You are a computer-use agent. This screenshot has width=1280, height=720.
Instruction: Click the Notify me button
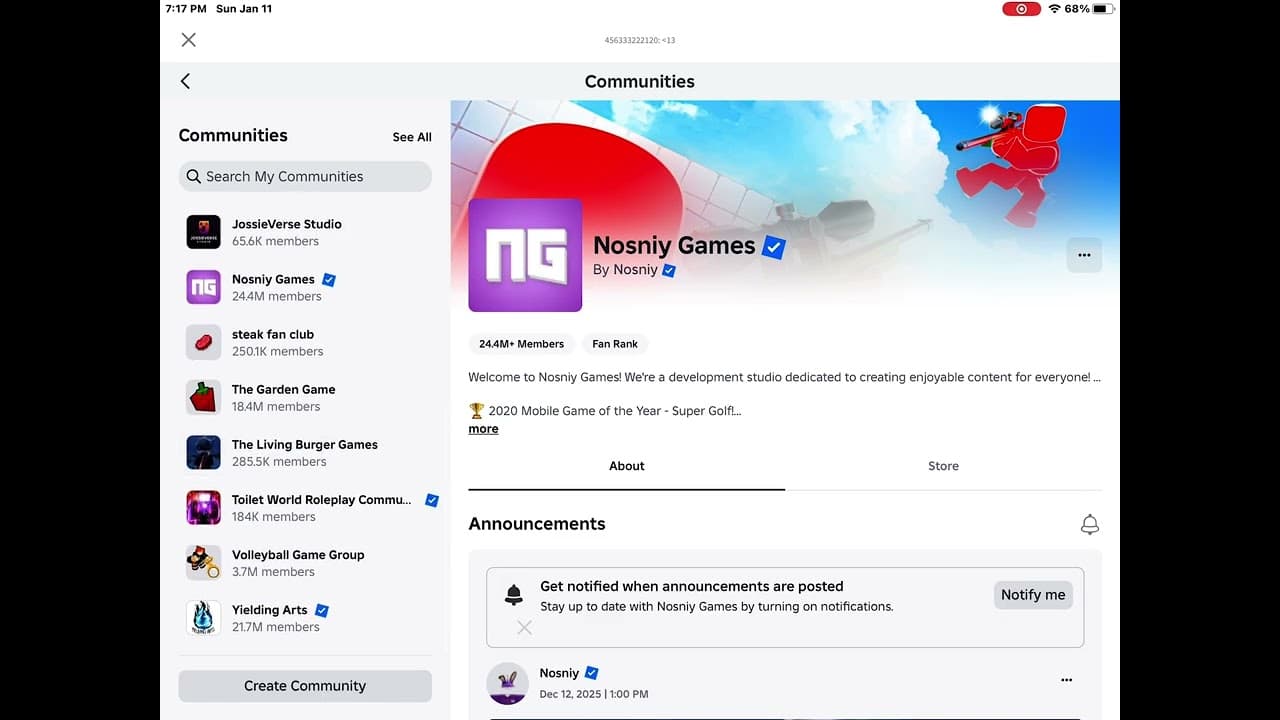pyautogui.click(x=1033, y=595)
